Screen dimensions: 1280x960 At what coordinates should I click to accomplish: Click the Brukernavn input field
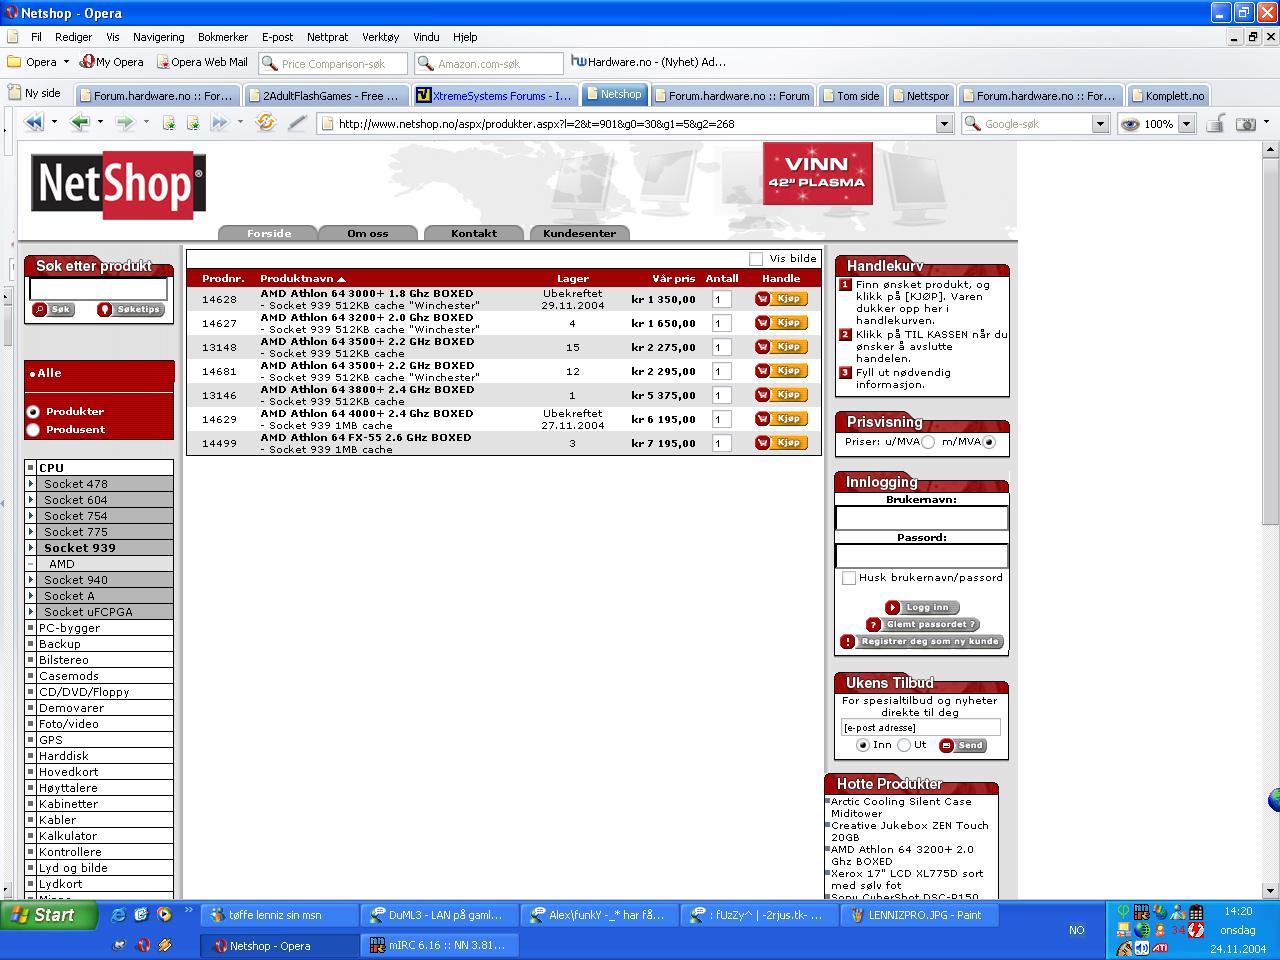click(x=922, y=518)
